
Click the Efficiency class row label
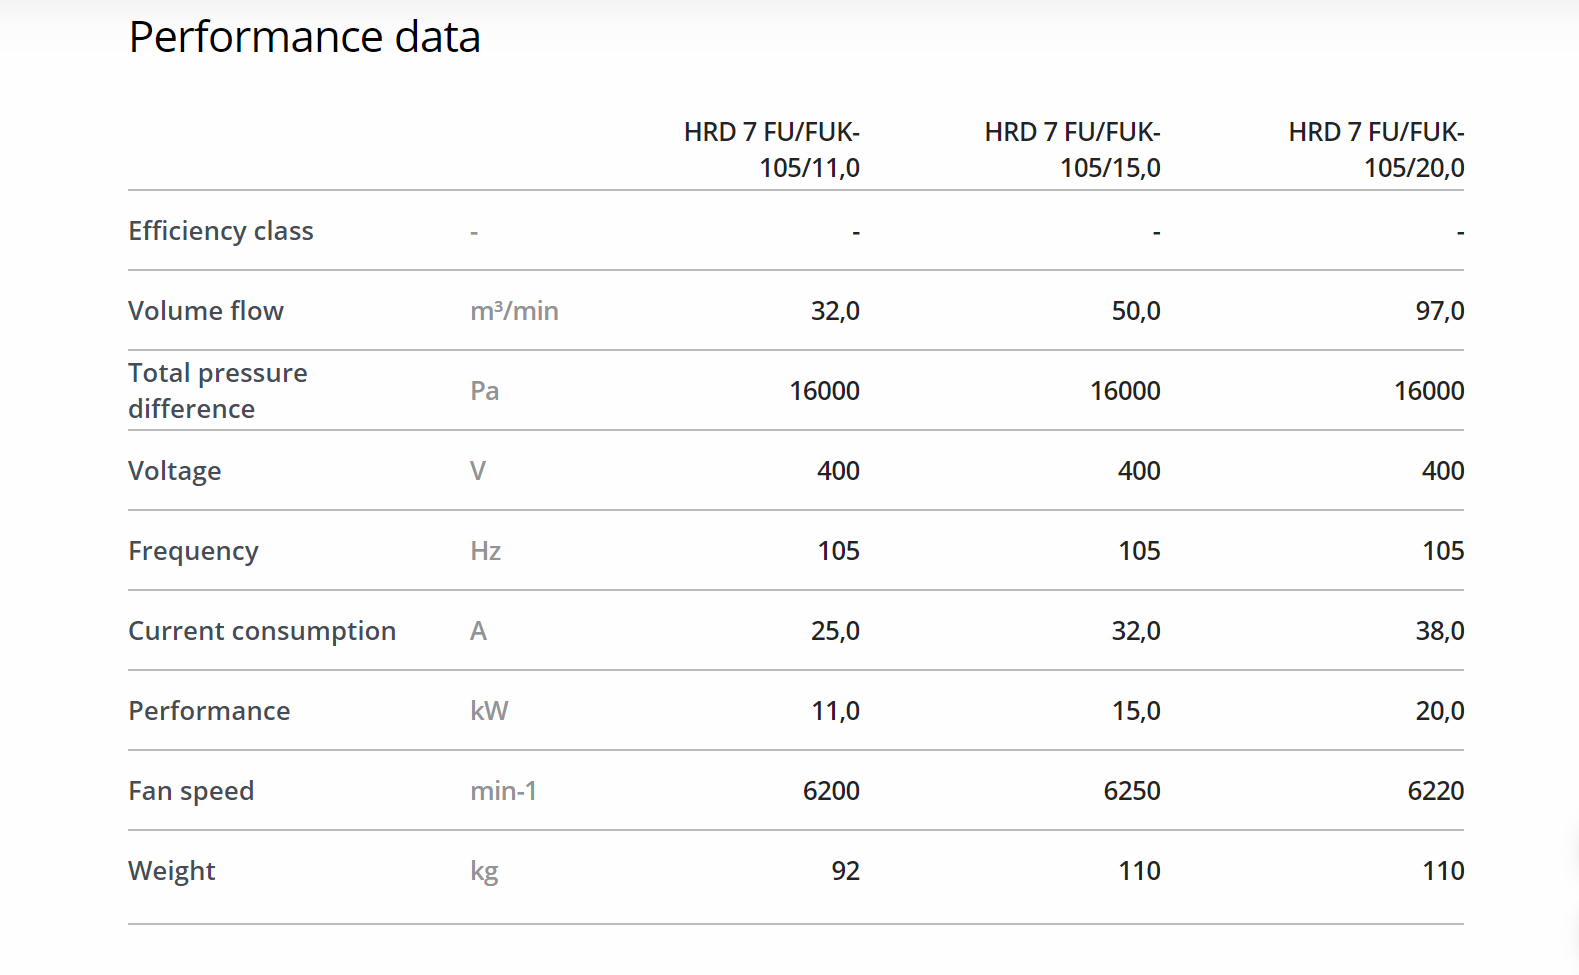tap(221, 231)
